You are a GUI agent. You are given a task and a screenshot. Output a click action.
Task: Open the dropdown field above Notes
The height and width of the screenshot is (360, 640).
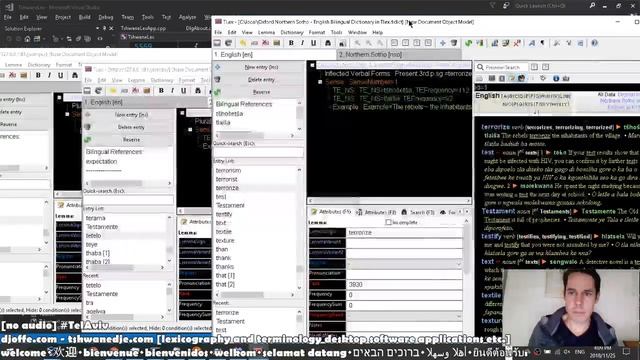click(404, 316)
